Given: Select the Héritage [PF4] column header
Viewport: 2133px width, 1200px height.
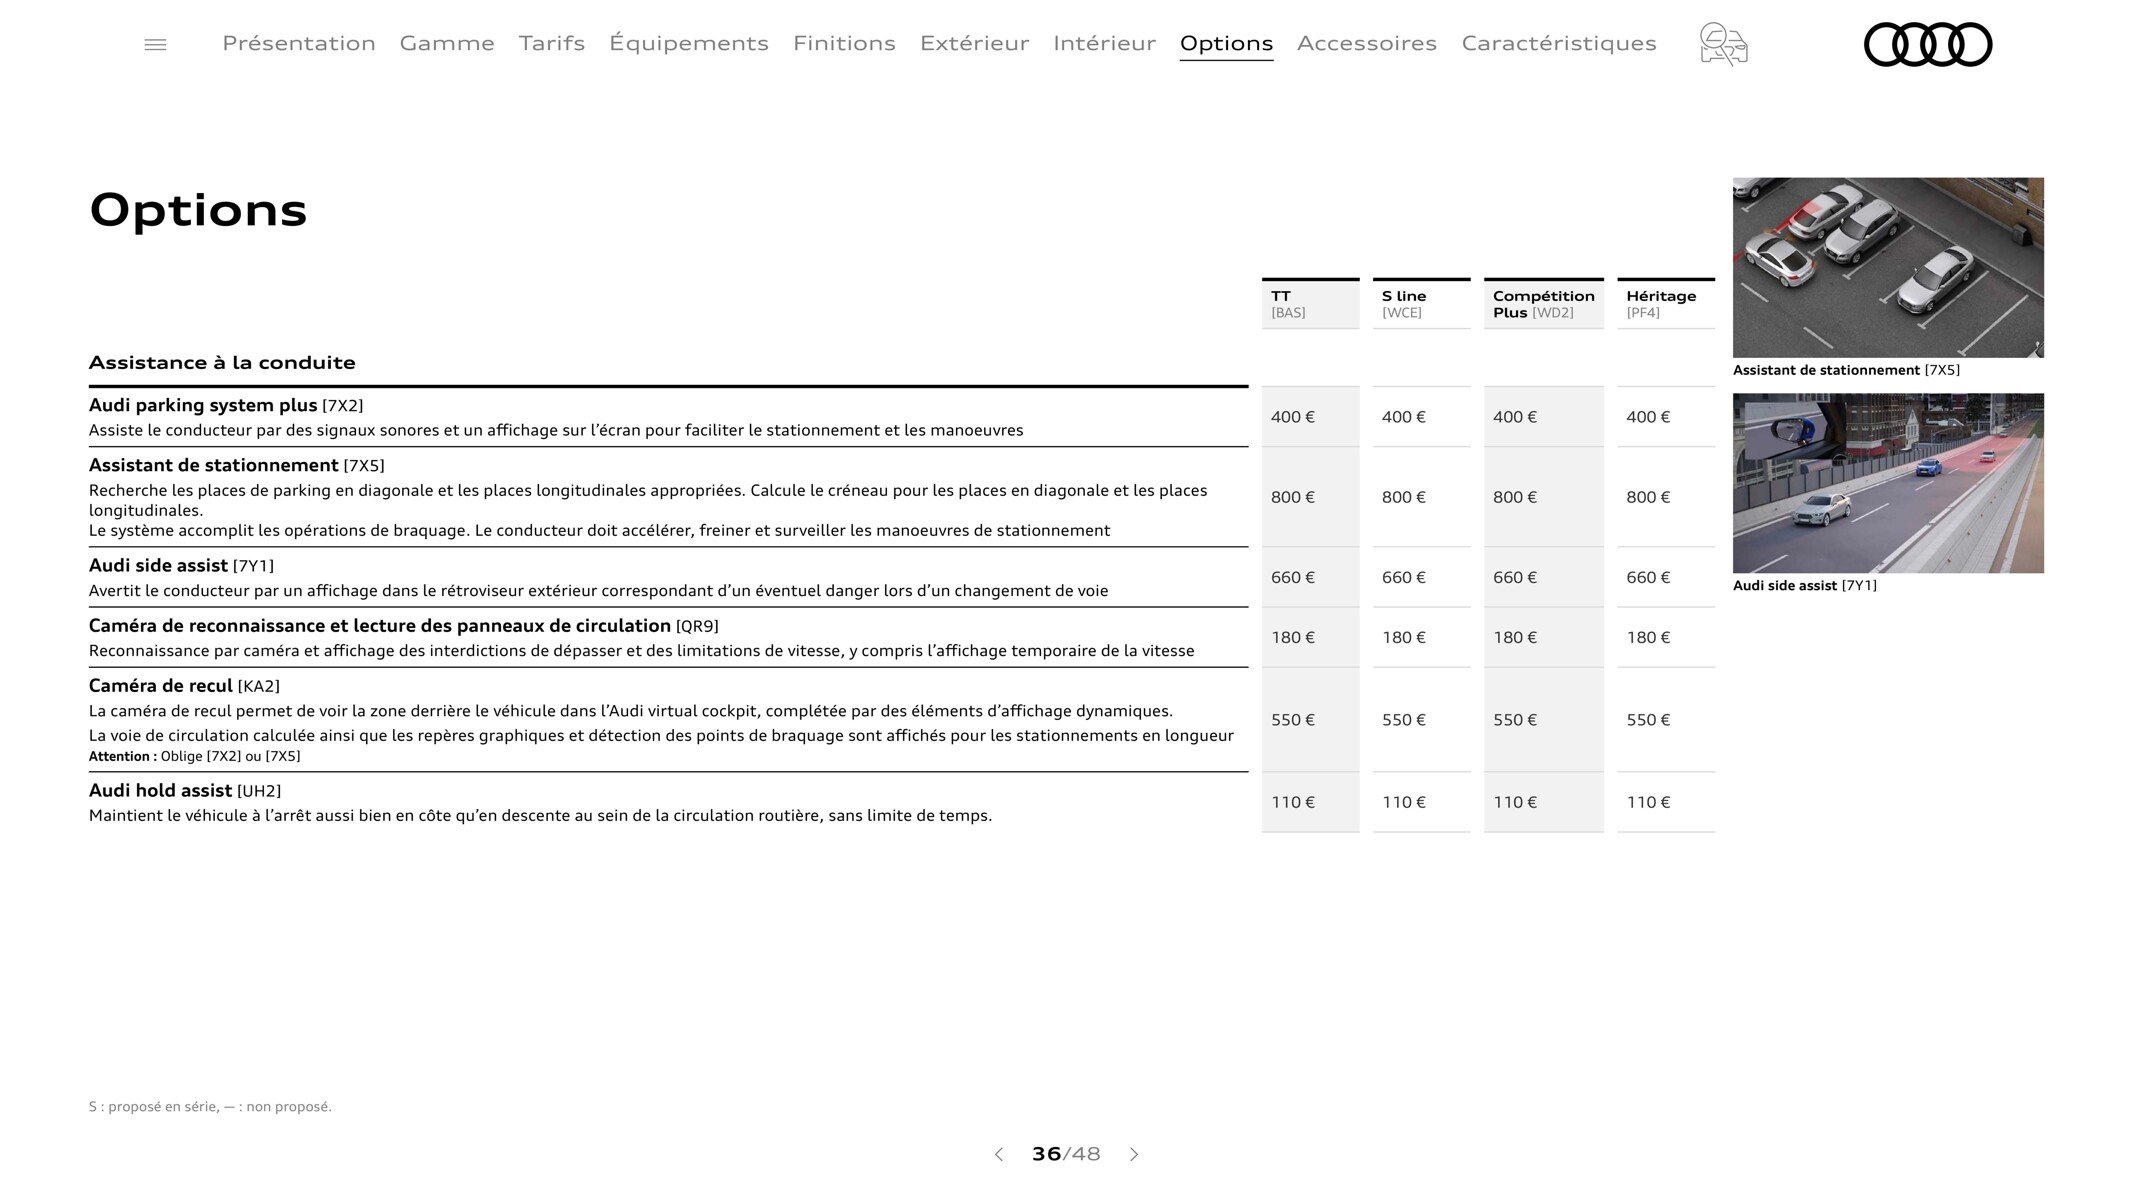Looking at the screenshot, I should [x=1666, y=304].
